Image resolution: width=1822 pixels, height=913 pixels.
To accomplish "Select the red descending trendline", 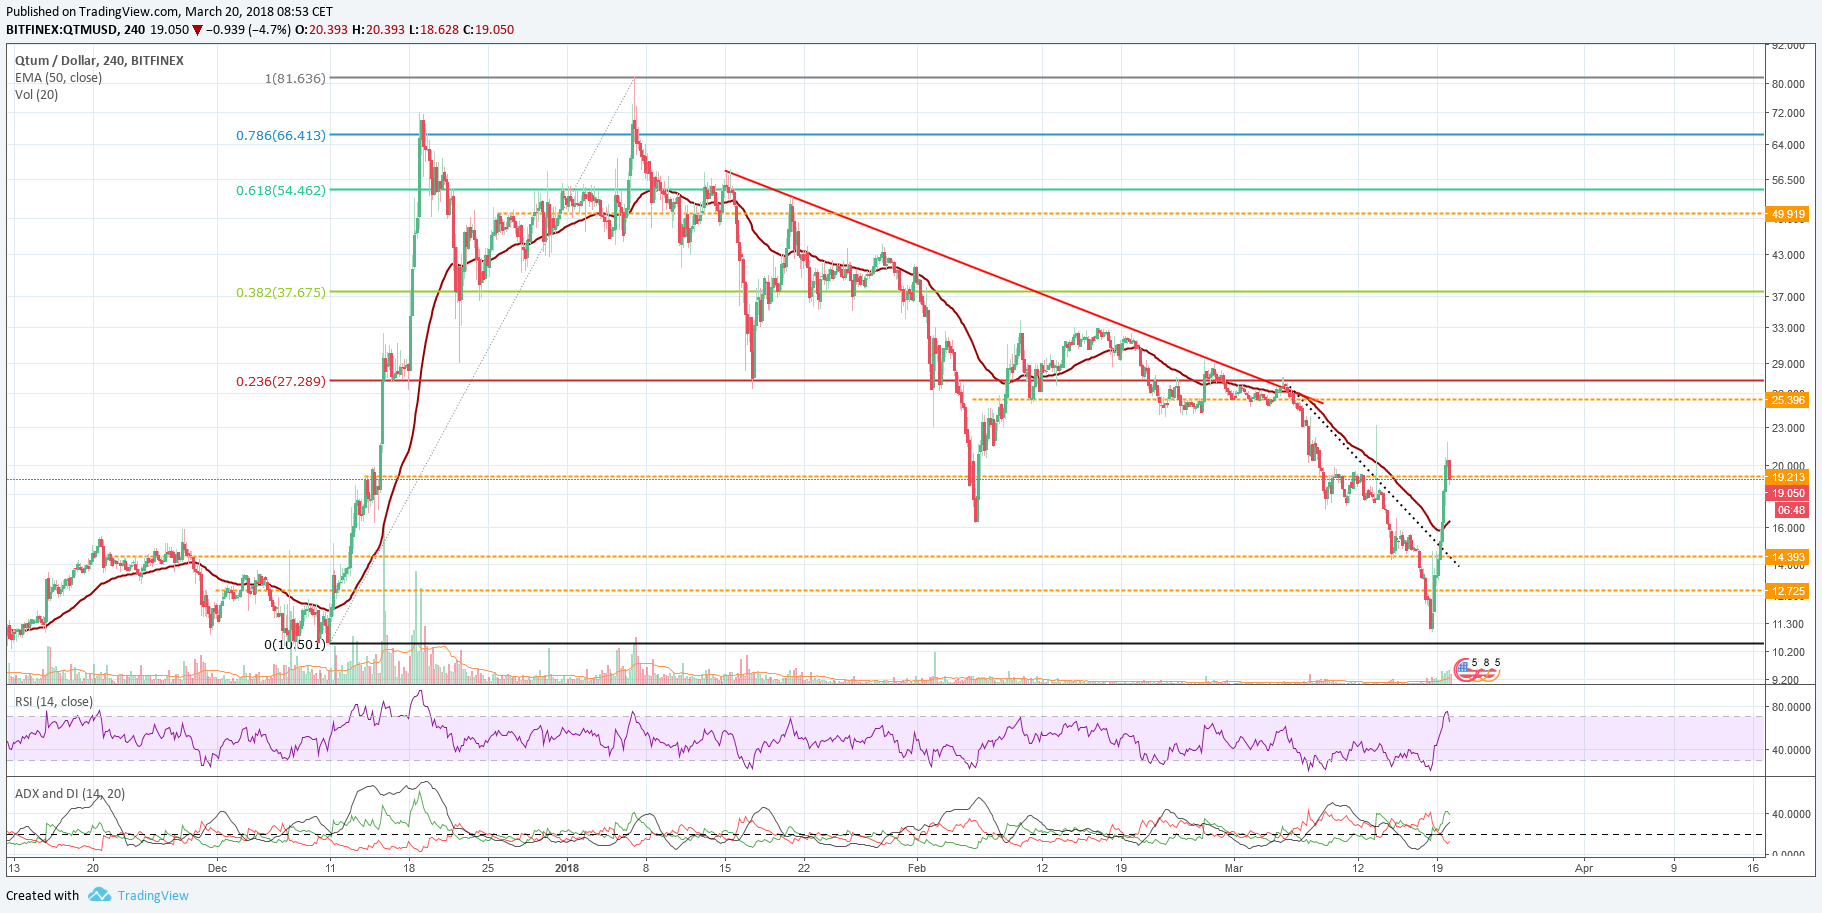I will pyautogui.click(x=1024, y=287).
